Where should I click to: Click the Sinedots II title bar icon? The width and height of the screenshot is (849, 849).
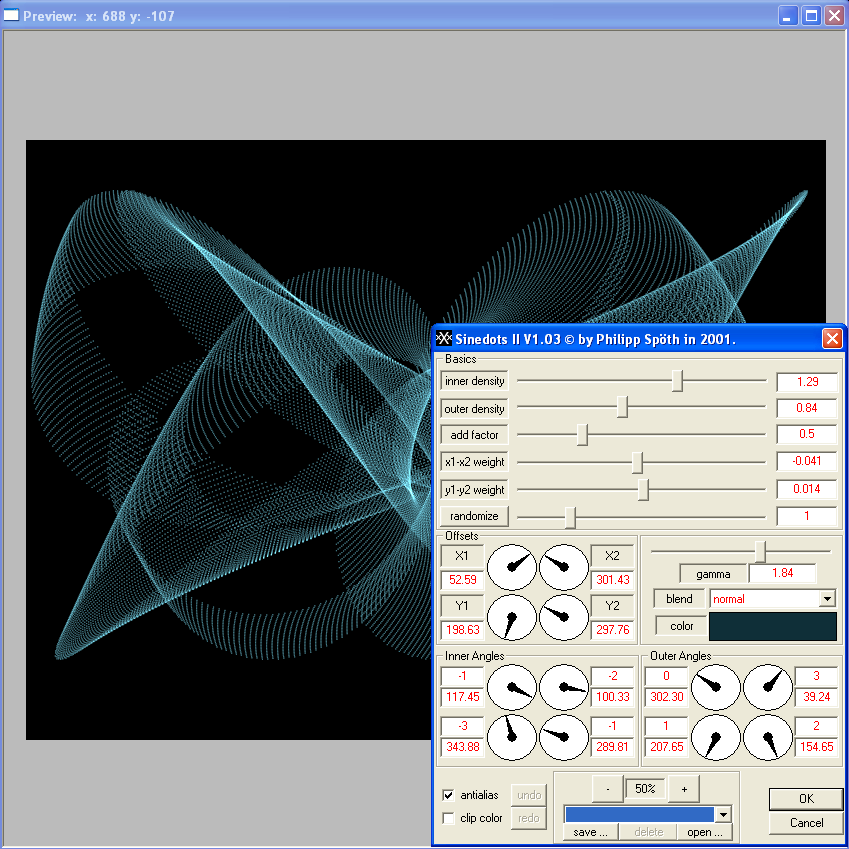(443, 338)
